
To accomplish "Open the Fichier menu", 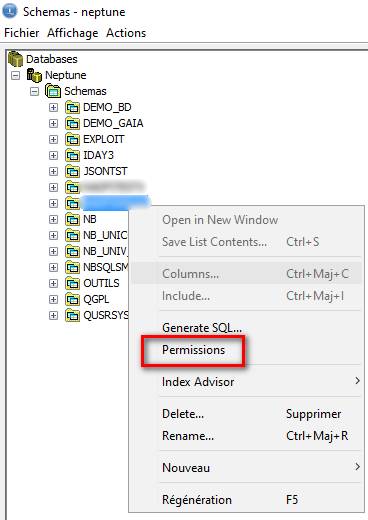I will [x=22, y=33].
